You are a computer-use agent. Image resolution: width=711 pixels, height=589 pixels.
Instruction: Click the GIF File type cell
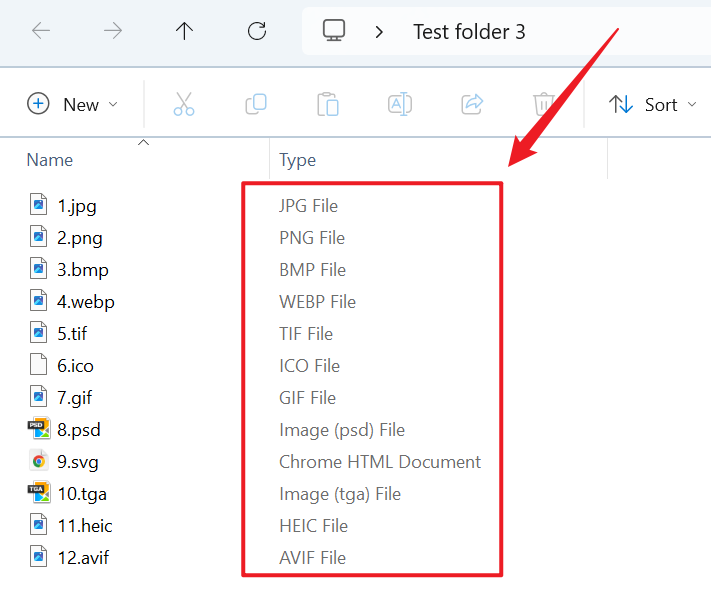pyautogui.click(x=307, y=398)
